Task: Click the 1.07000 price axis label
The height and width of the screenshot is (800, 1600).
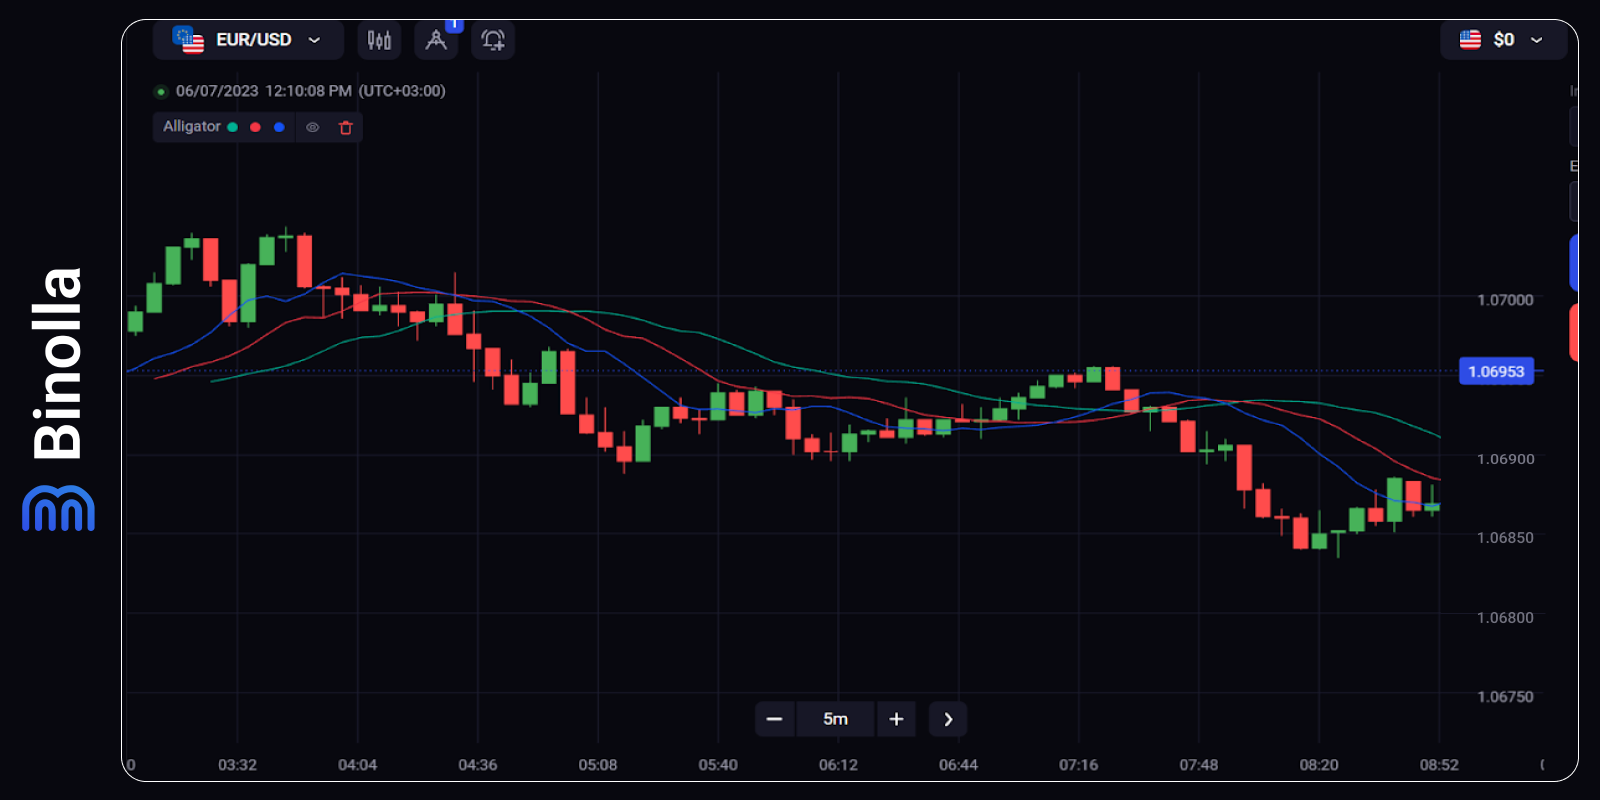Action: [1505, 300]
